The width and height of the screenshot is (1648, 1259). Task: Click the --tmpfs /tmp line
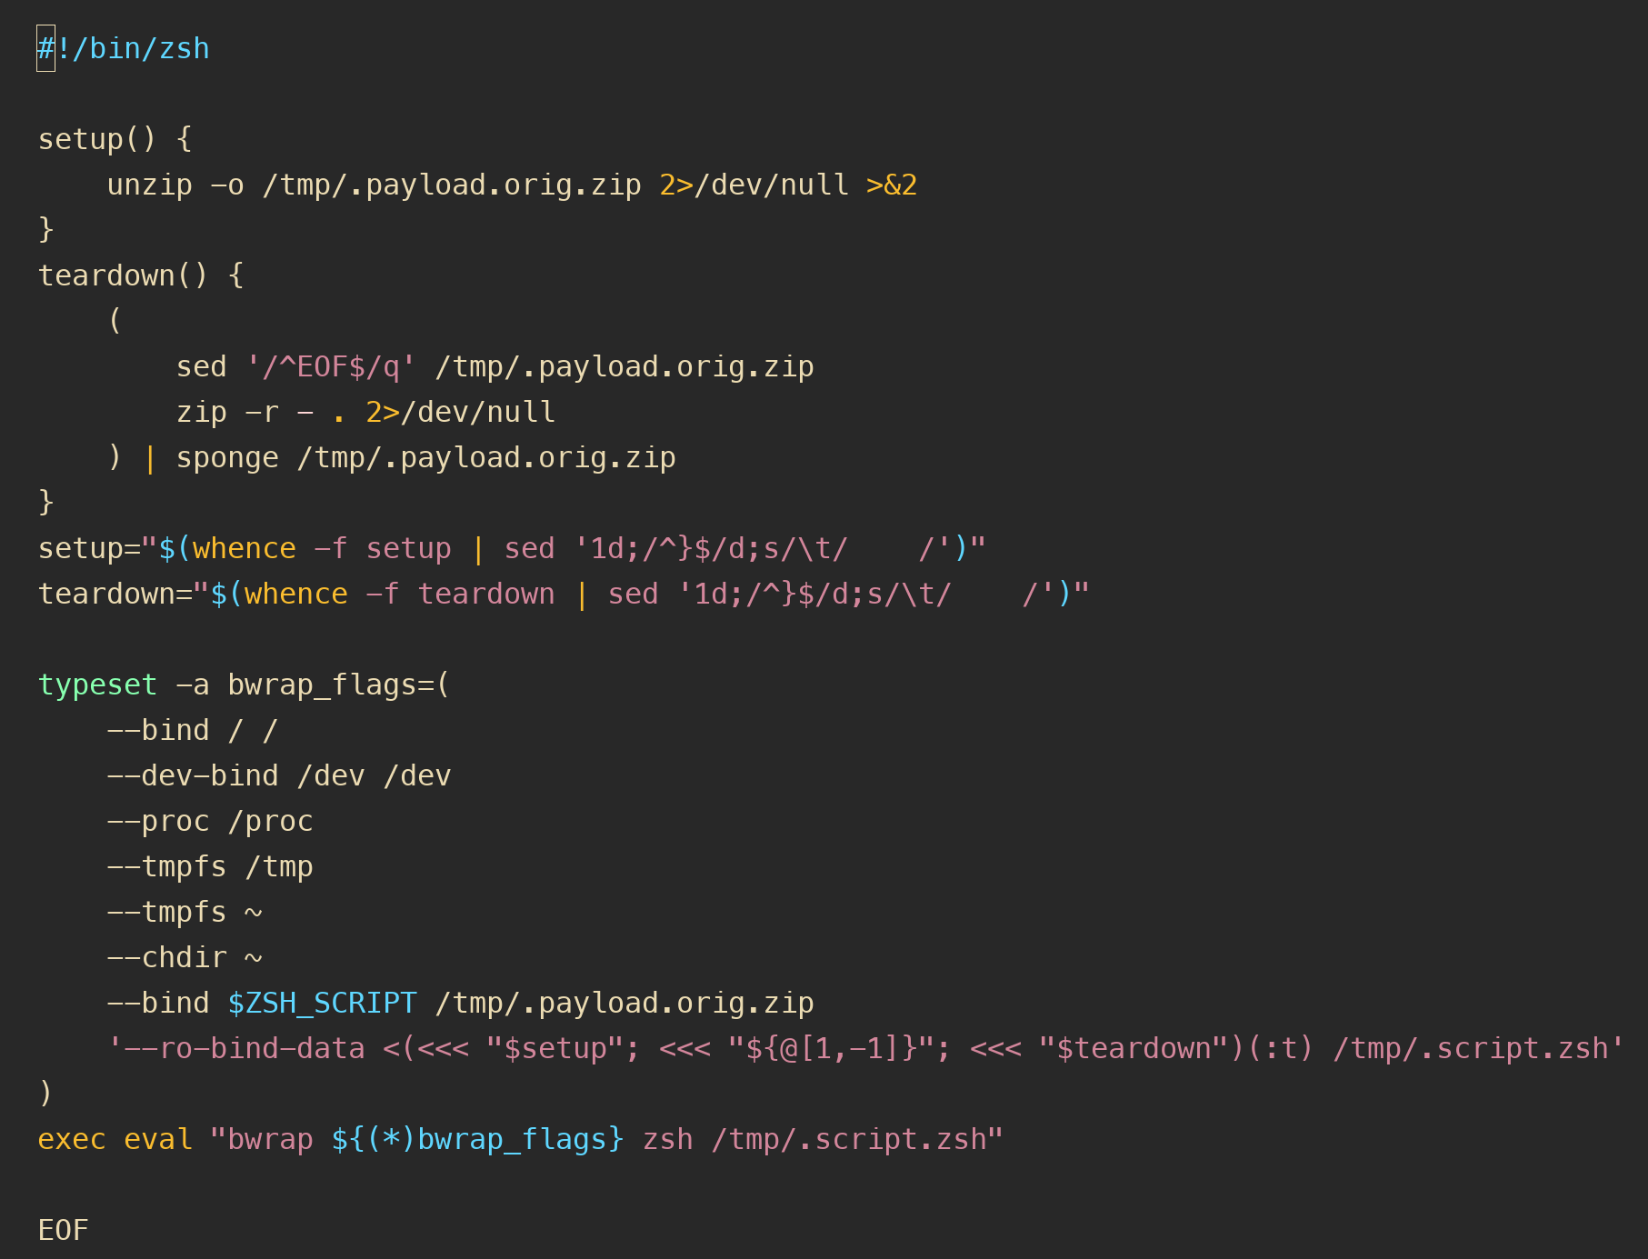point(209,867)
